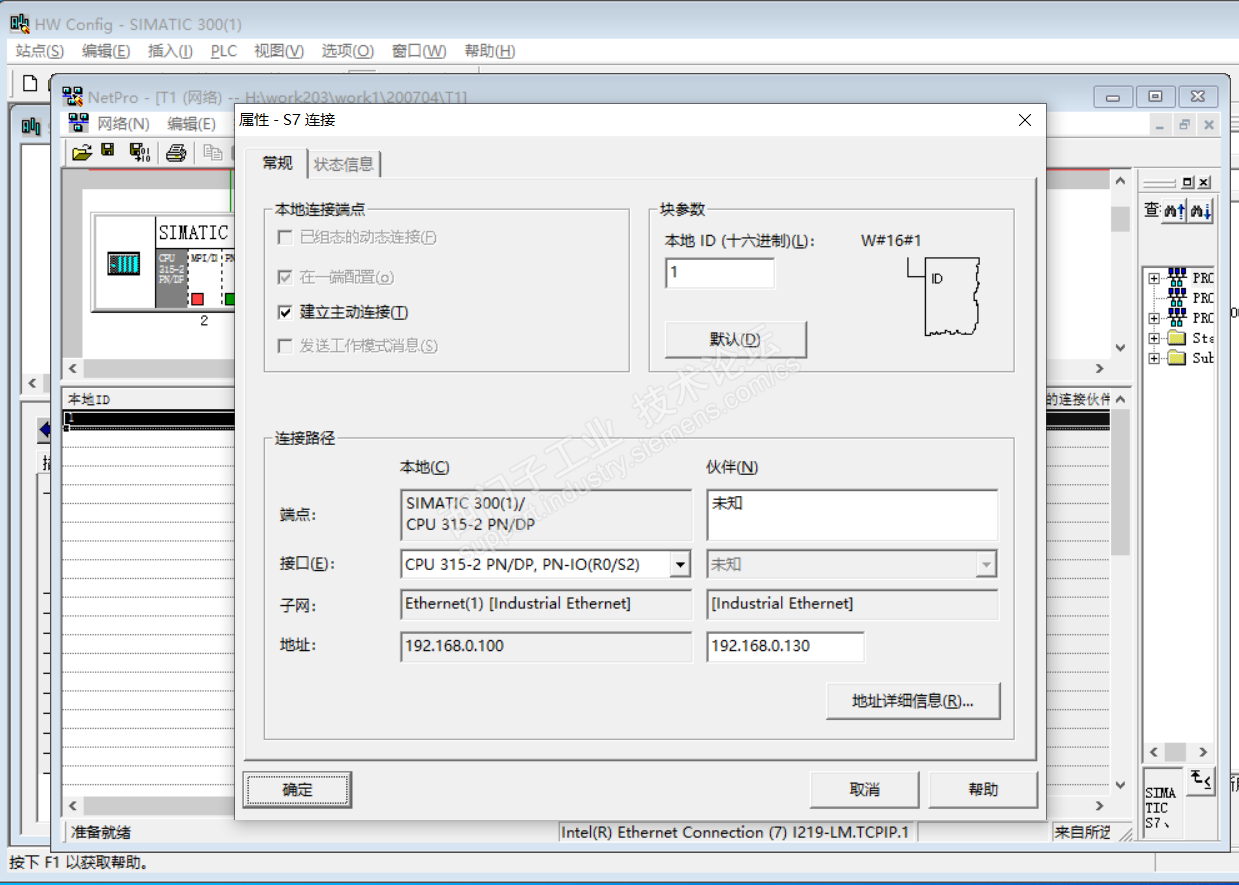Open the partner 接口 dropdown showing 未知

pyautogui.click(x=986, y=564)
